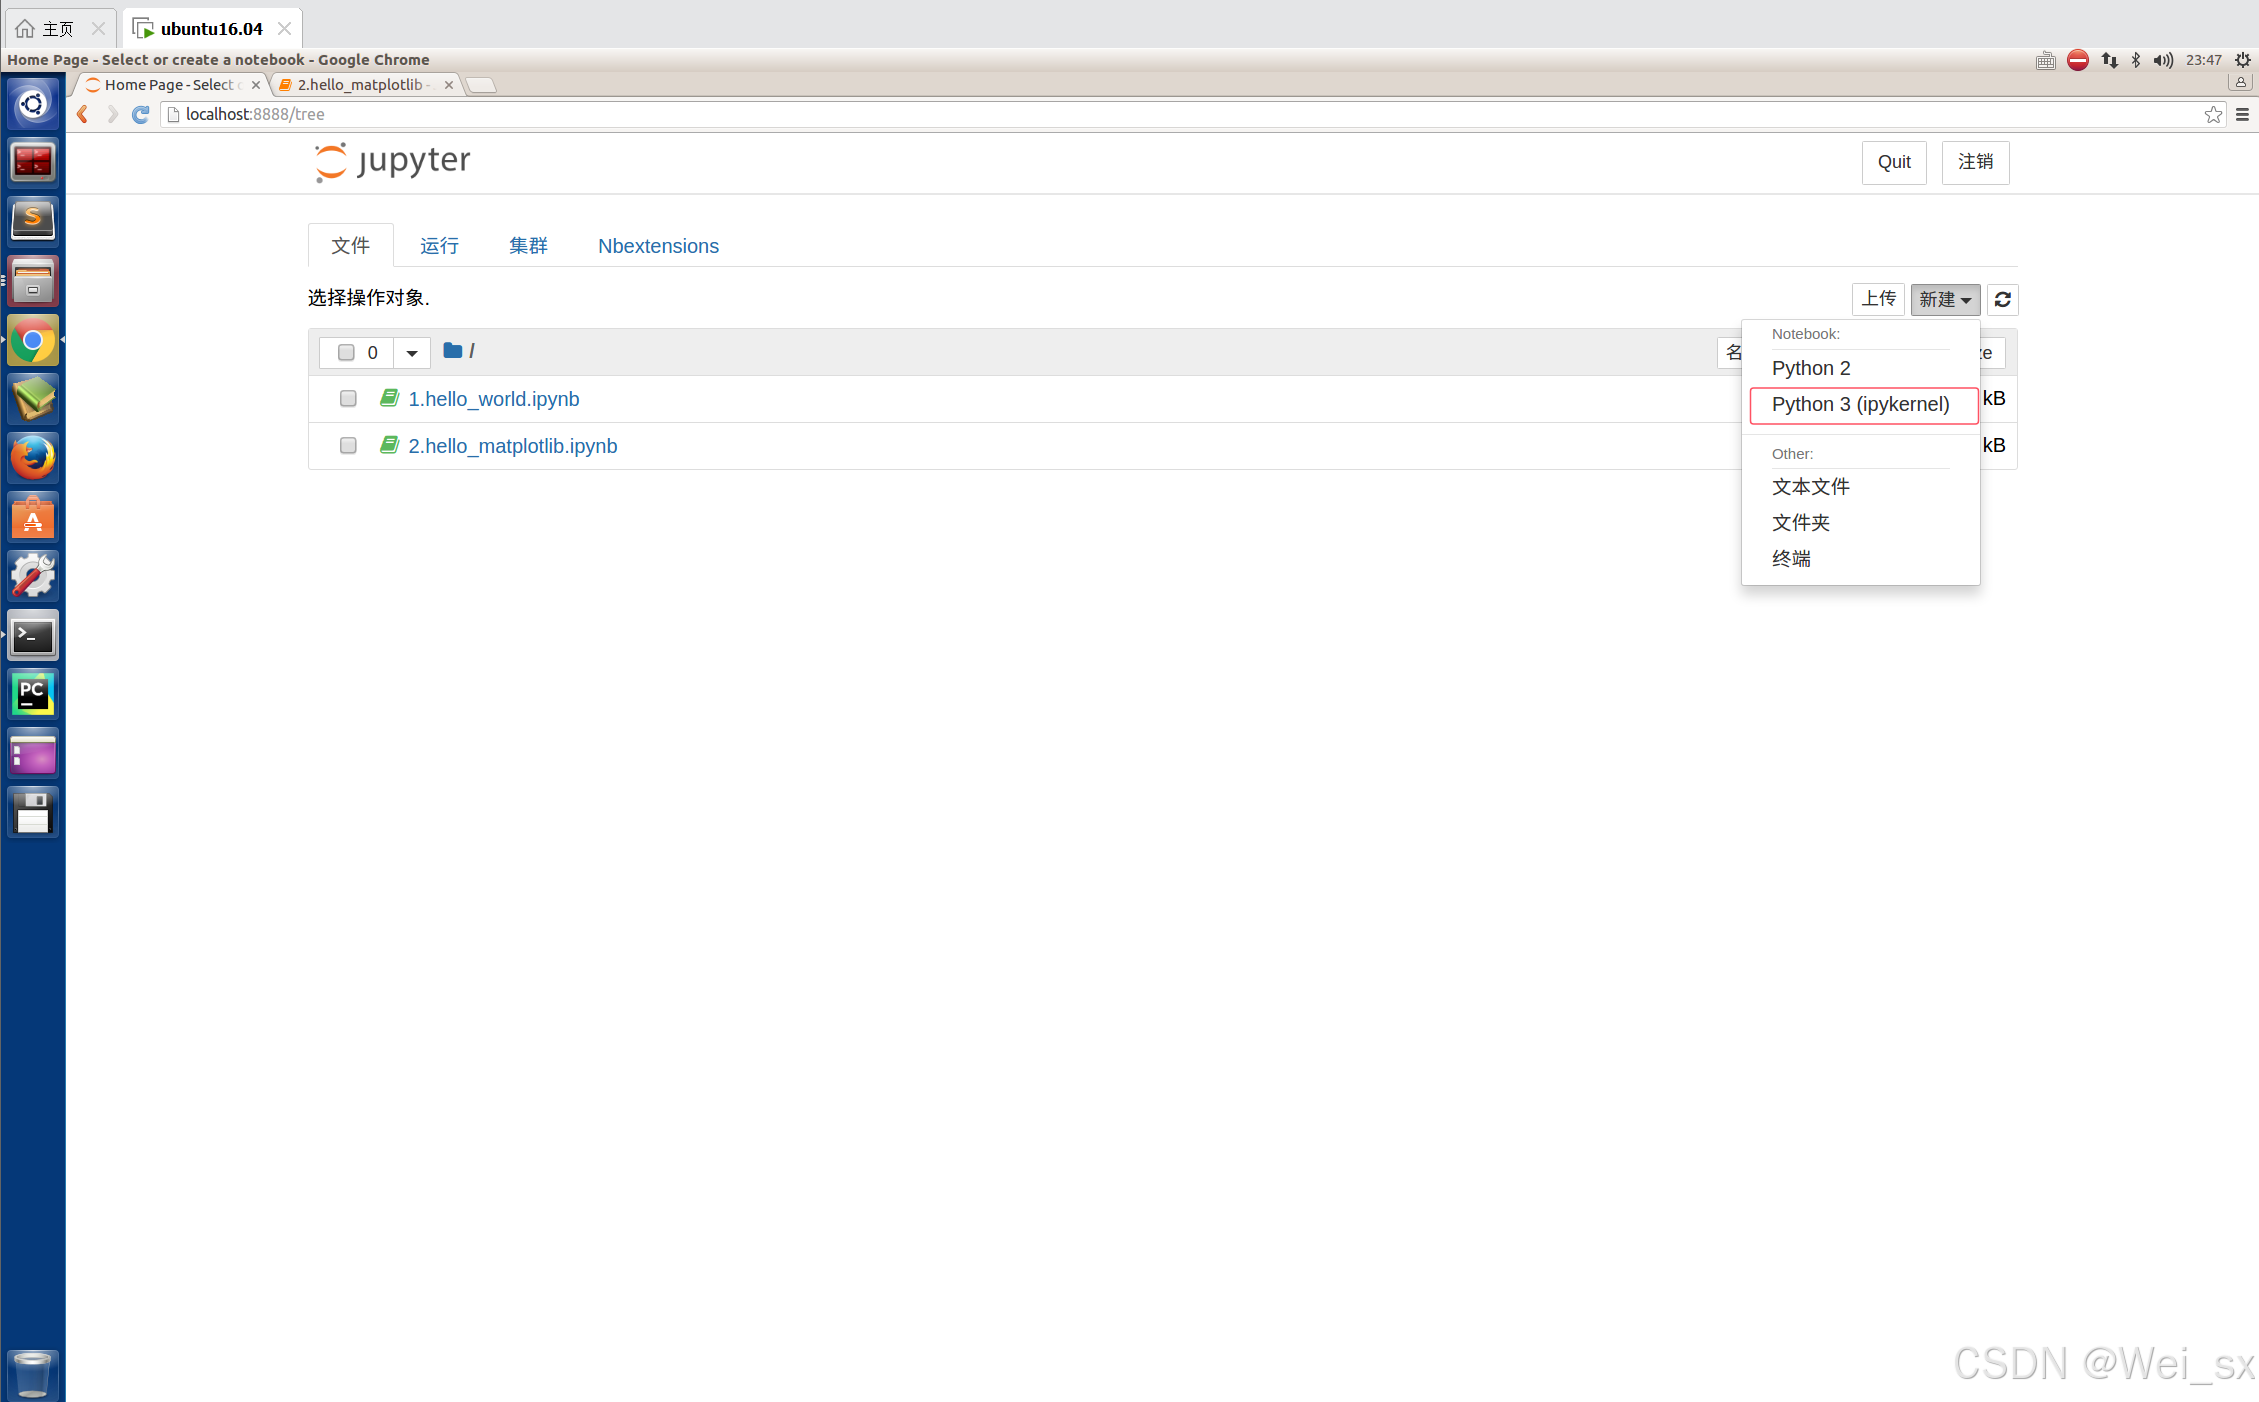2259x1402 pixels.
Task: Collapse the 新建 dropdown button
Action: click(1944, 299)
